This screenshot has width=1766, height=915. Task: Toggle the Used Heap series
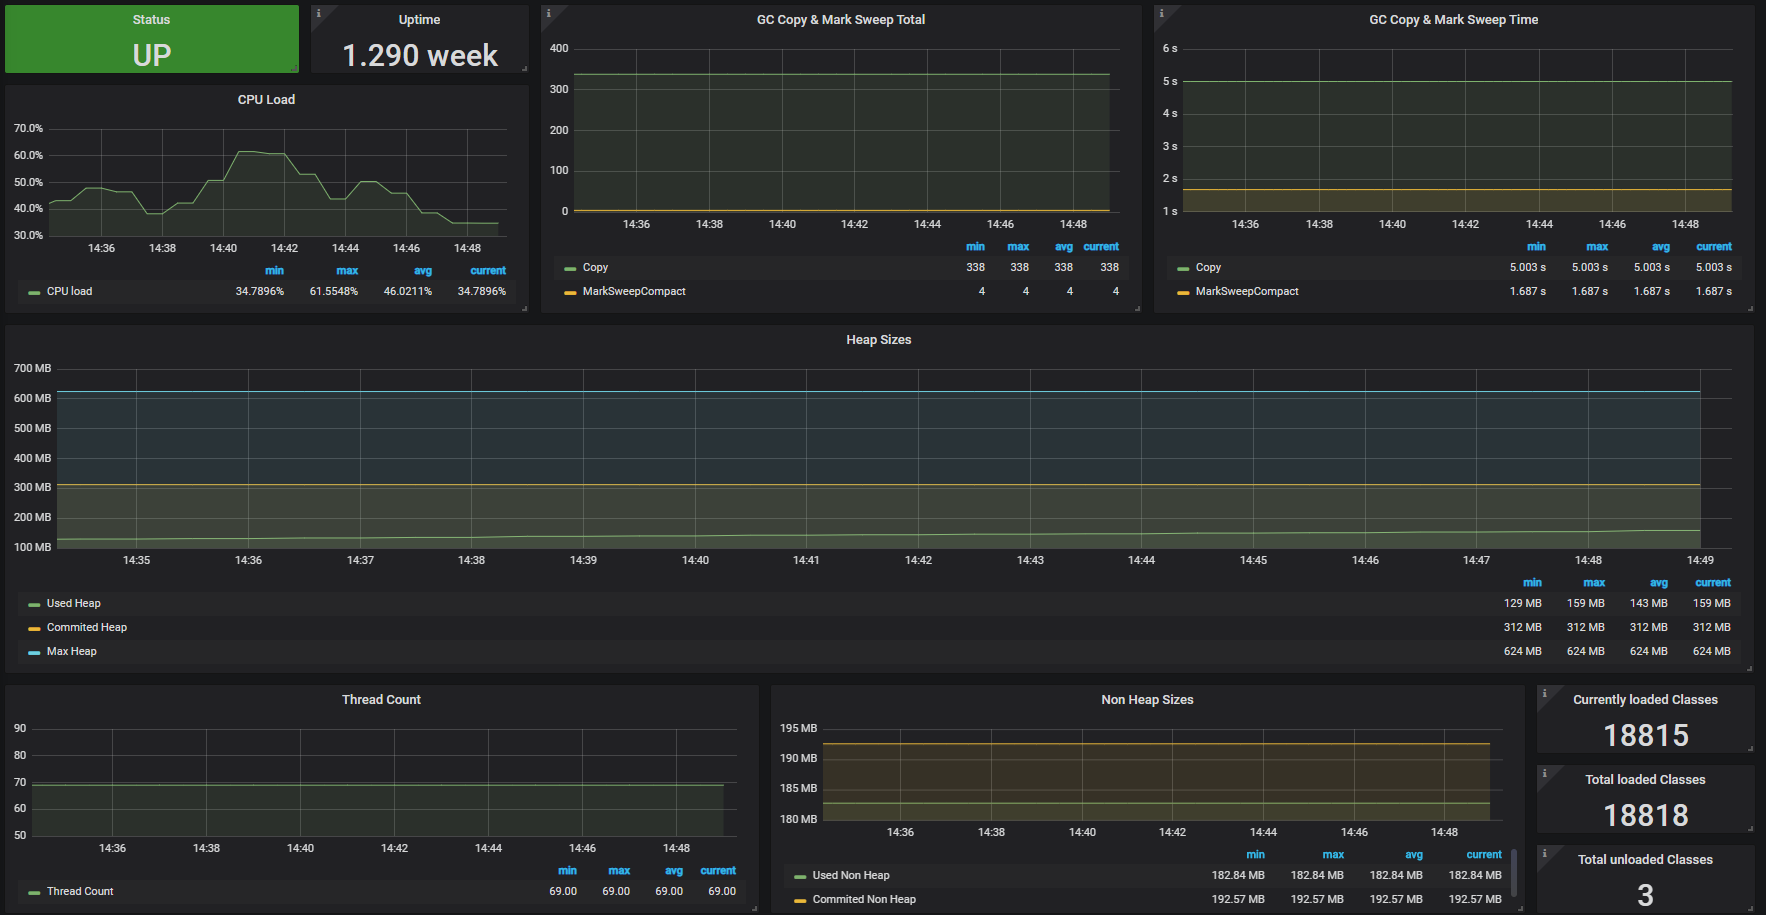pyautogui.click(x=73, y=604)
